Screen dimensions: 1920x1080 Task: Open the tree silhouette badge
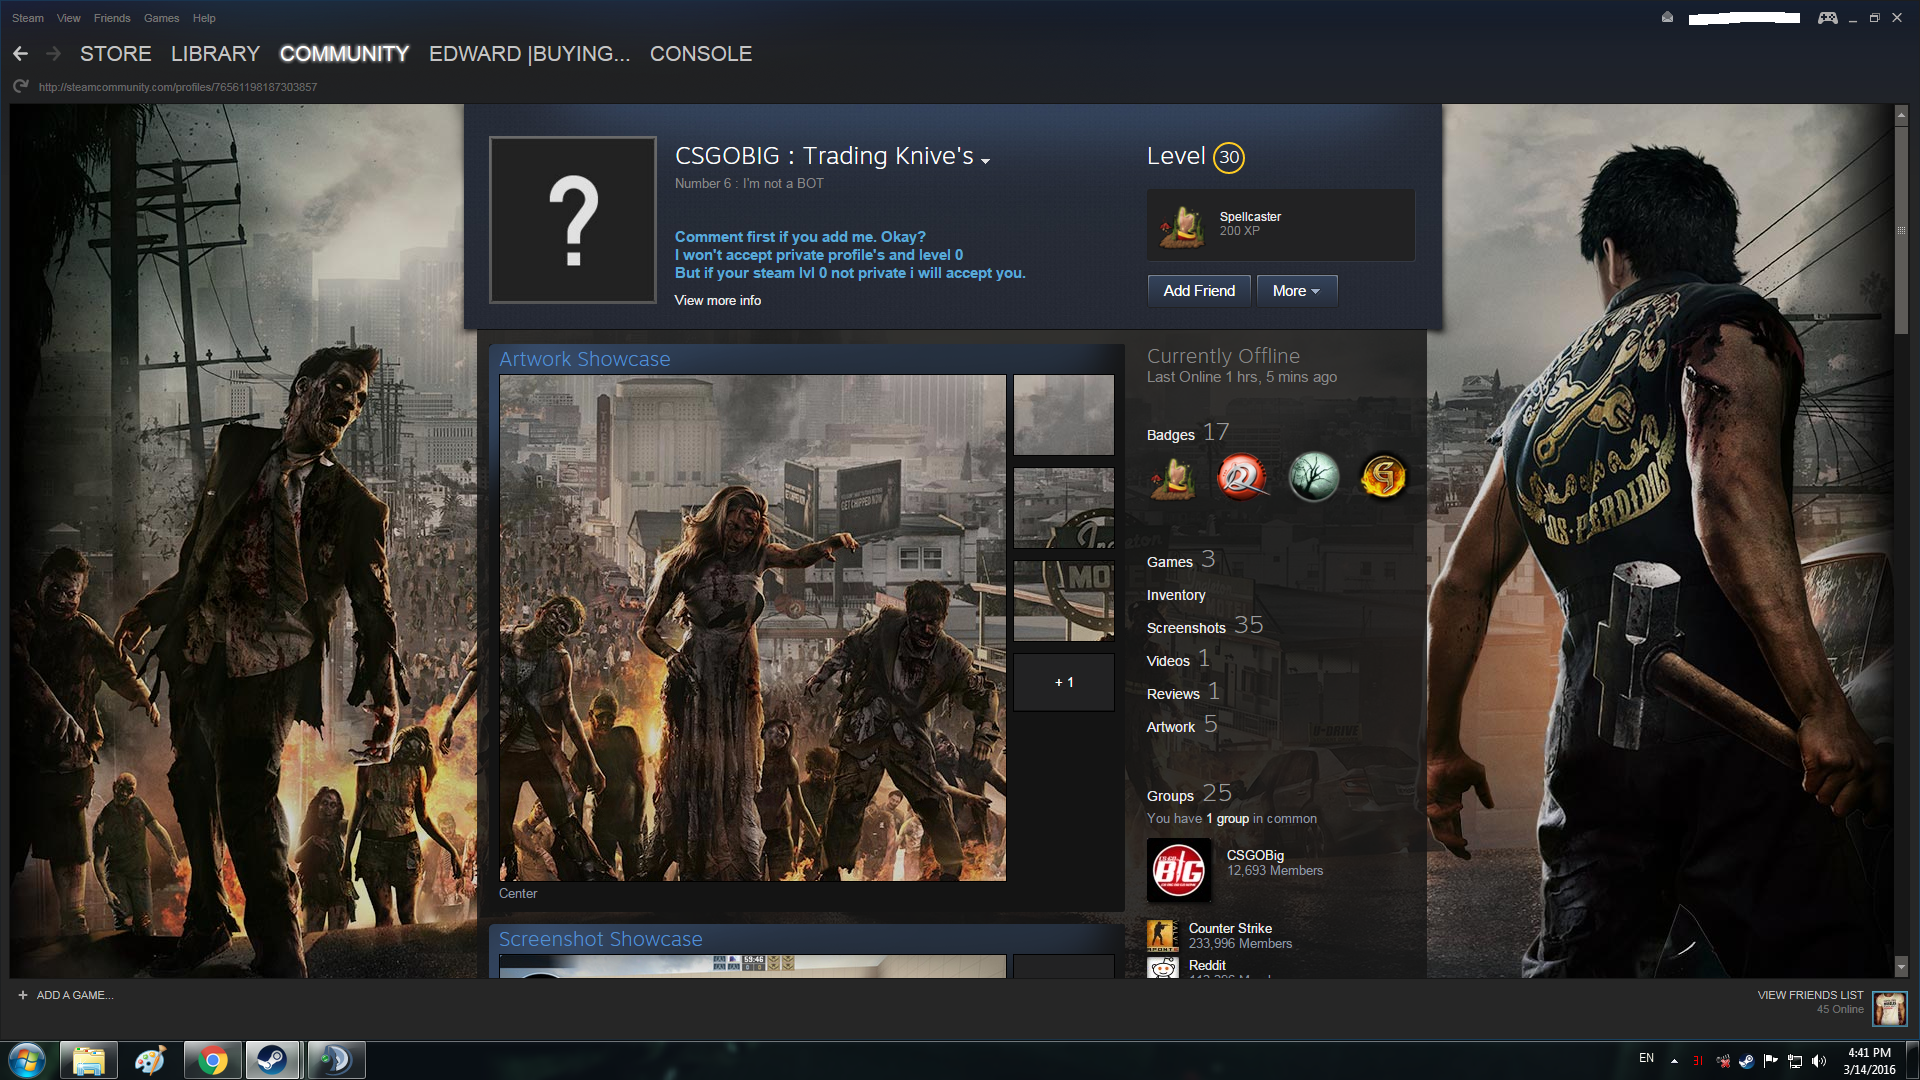click(1313, 477)
